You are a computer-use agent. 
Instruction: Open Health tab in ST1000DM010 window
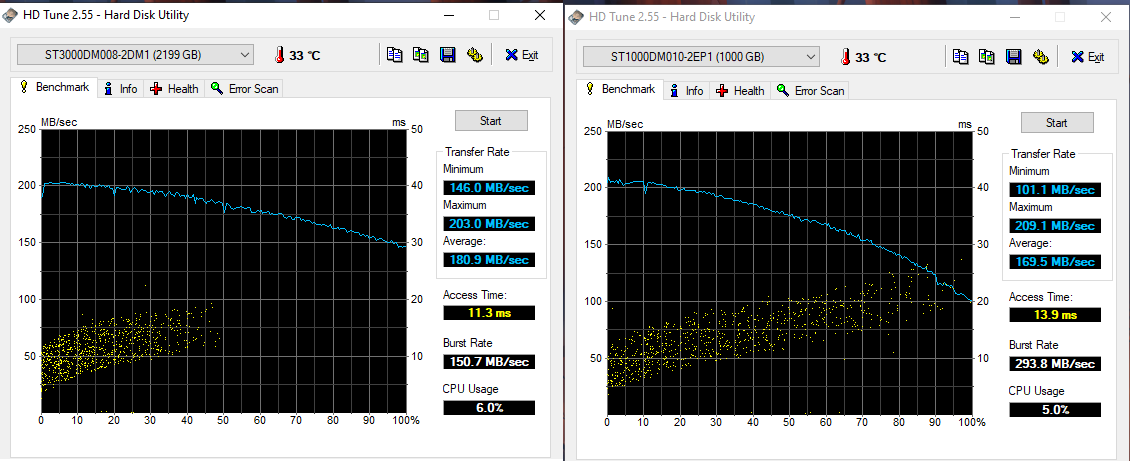click(740, 91)
